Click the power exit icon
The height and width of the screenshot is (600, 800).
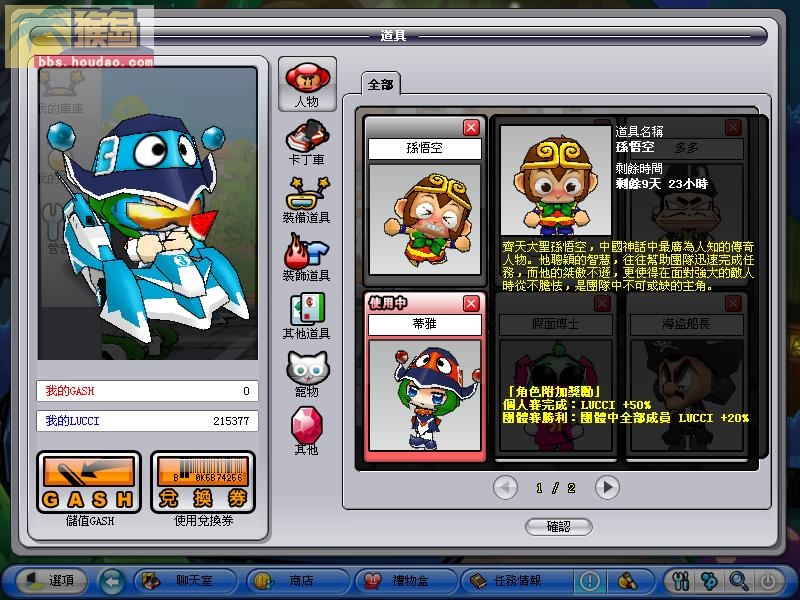click(x=768, y=581)
